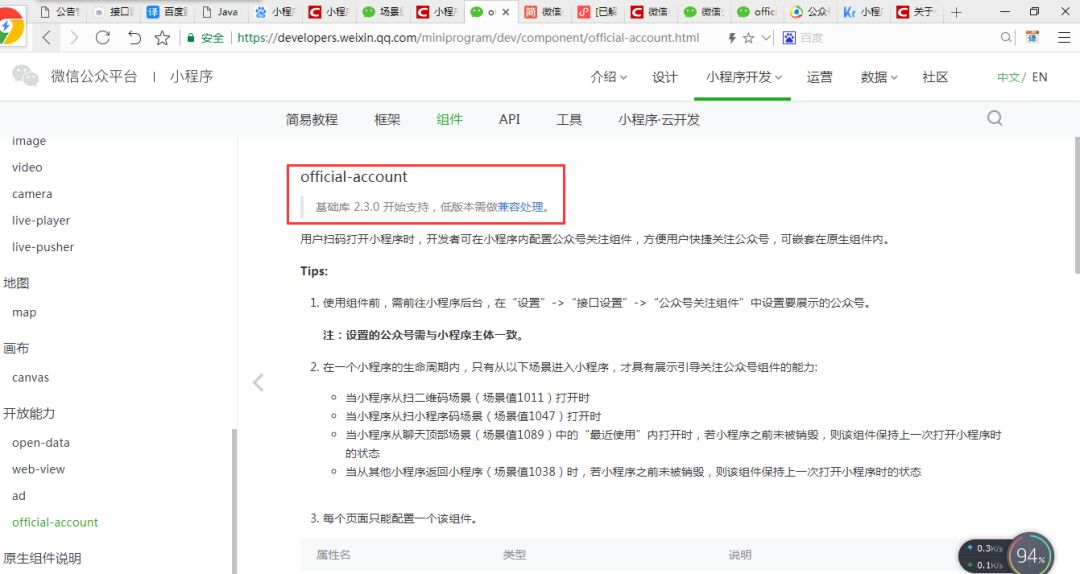This screenshot has width=1080, height=574.
Task: Switch to the Kr icon 小程 tab
Action: pyautogui.click(x=864, y=11)
